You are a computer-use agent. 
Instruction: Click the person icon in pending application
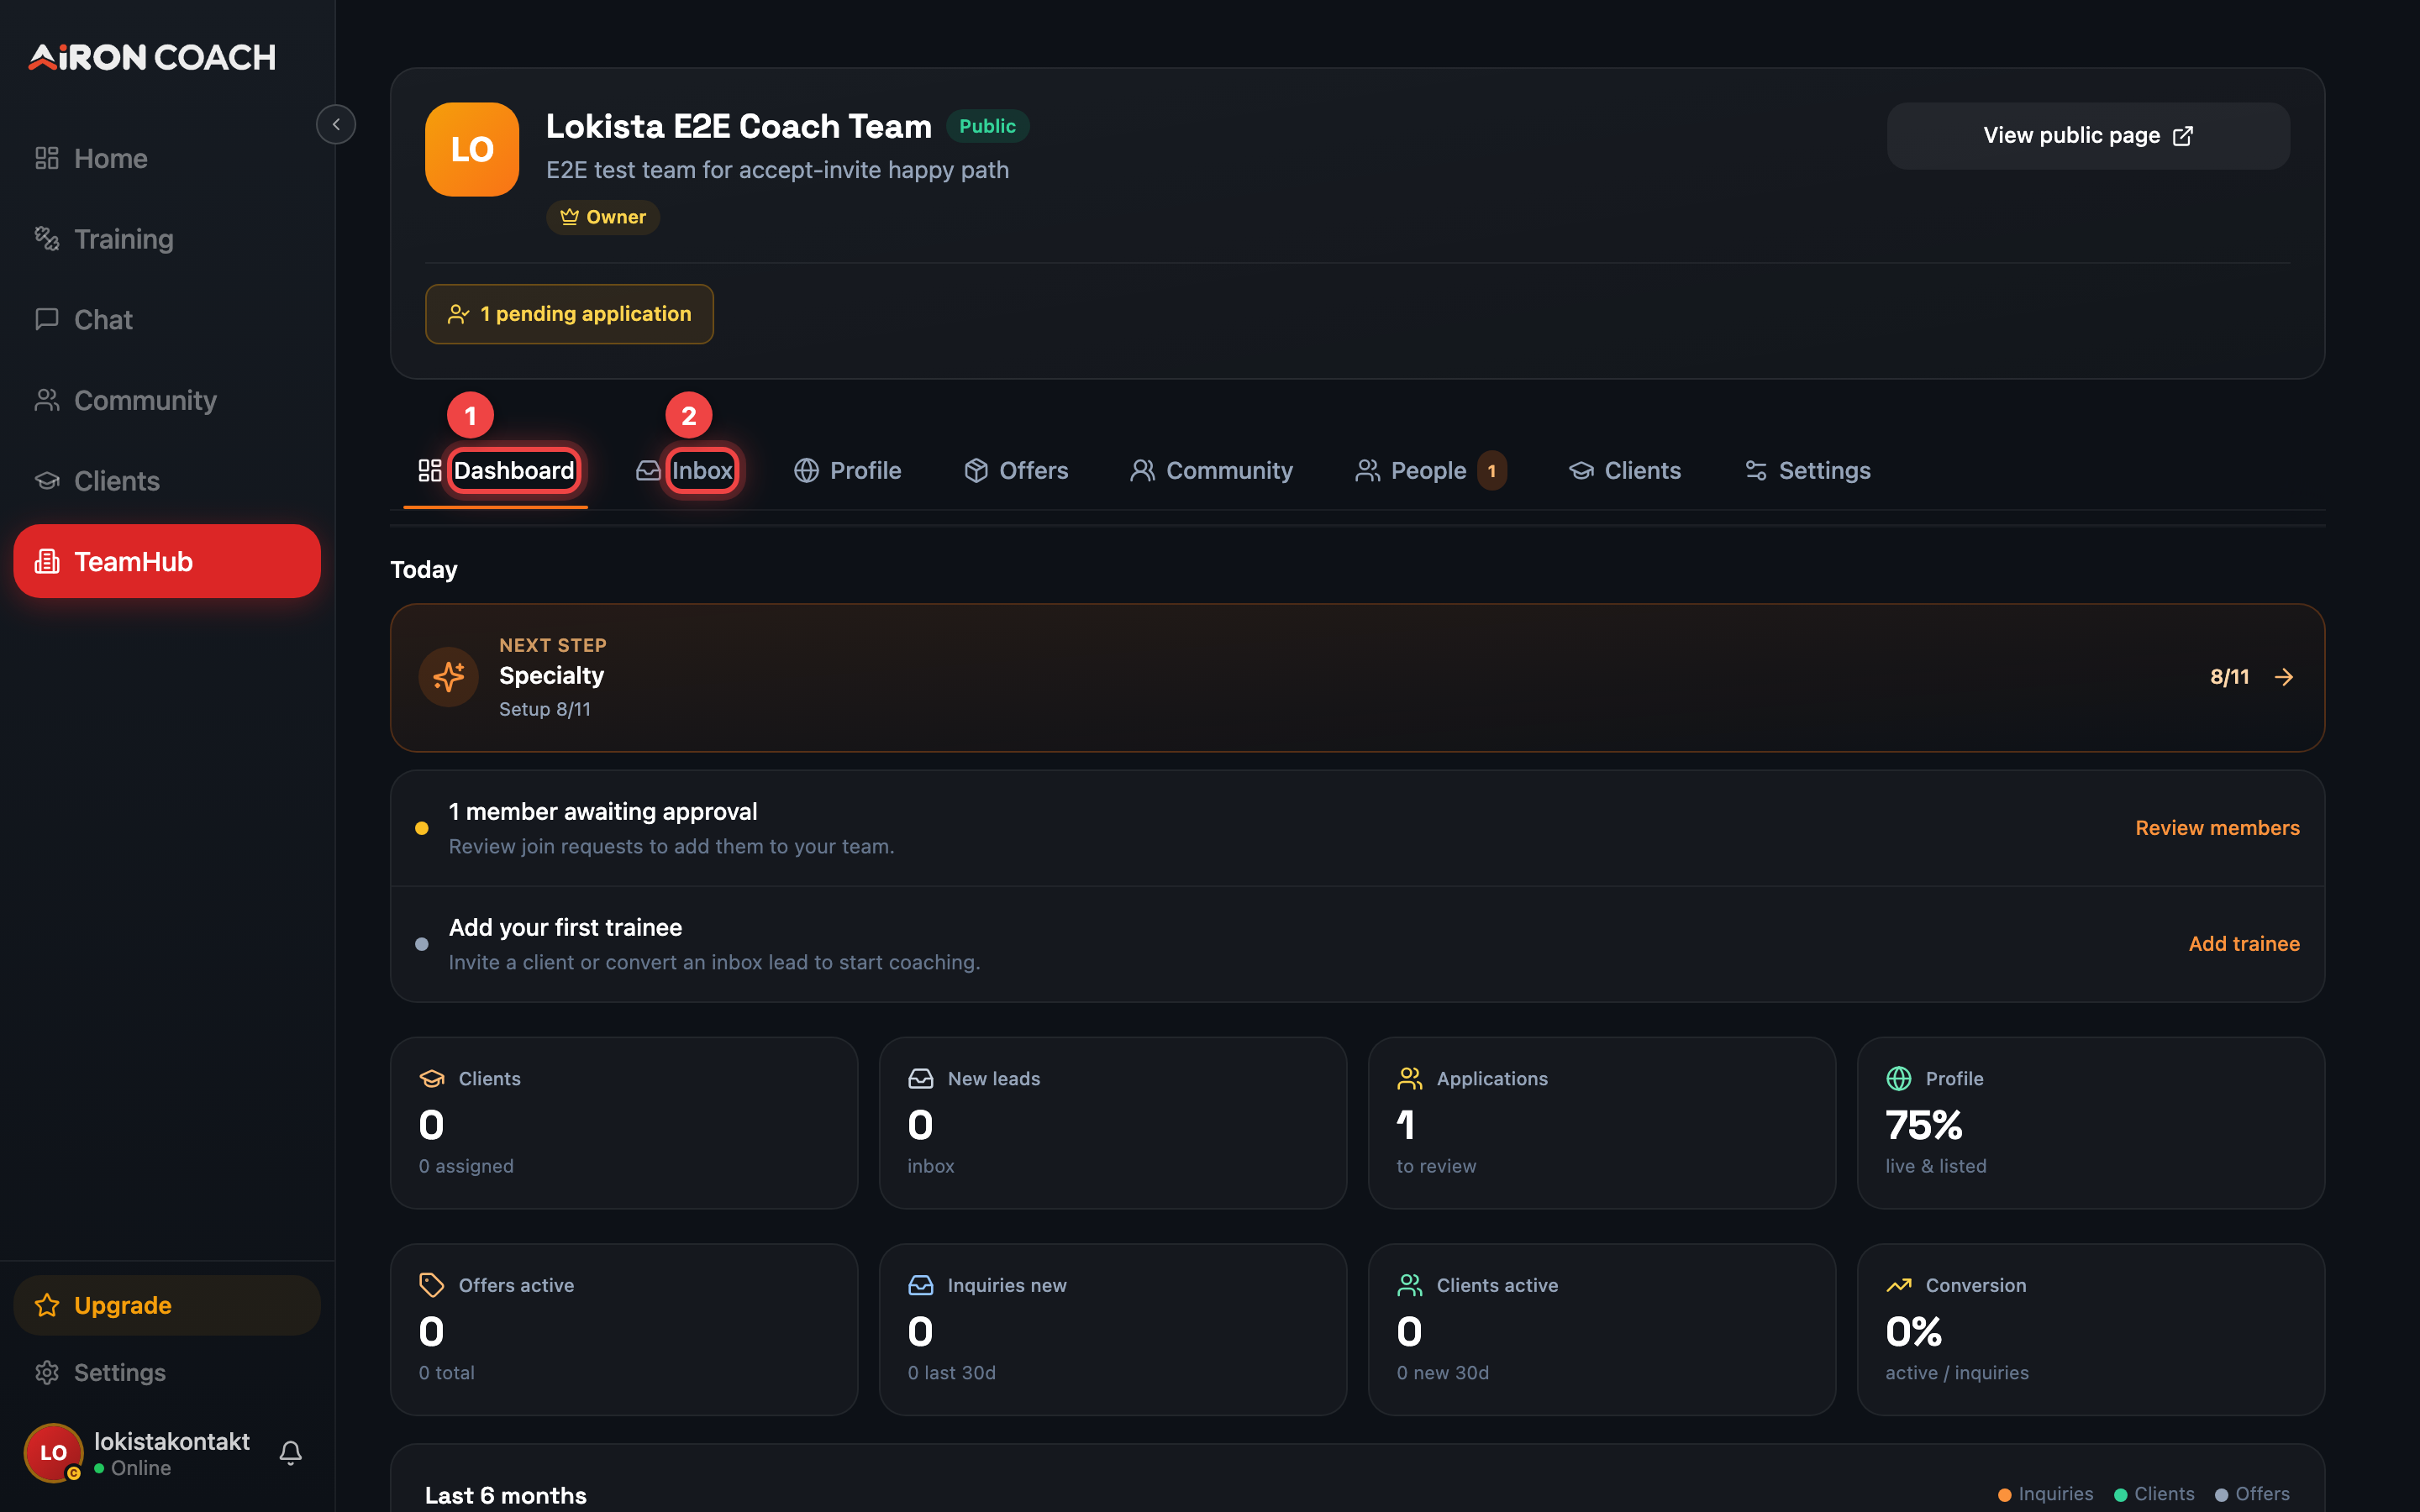(458, 314)
